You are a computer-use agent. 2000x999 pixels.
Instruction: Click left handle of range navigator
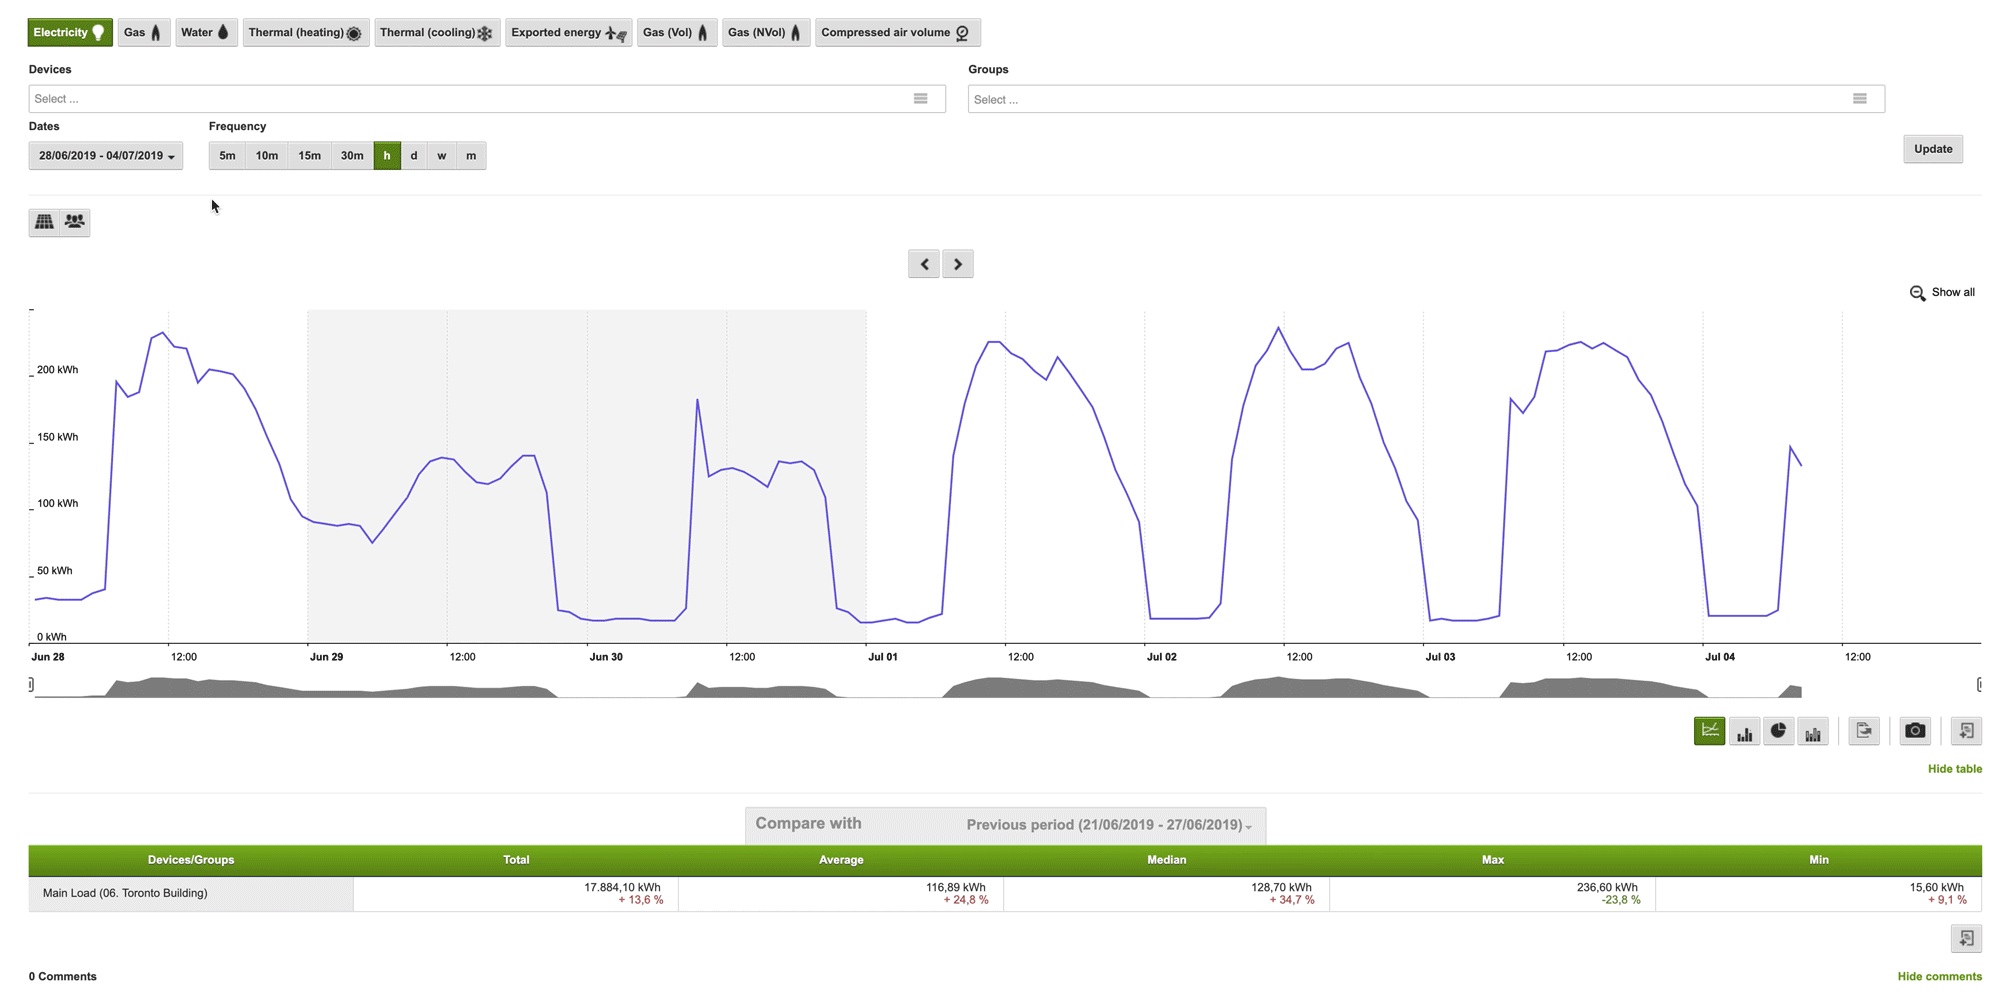click(x=31, y=684)
